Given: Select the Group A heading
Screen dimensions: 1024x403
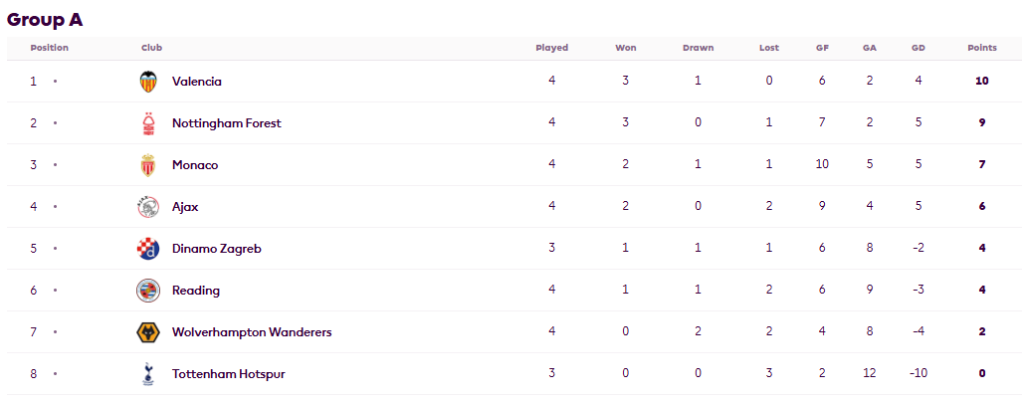Looking at the screenshot, I should [x=45, y=20].
